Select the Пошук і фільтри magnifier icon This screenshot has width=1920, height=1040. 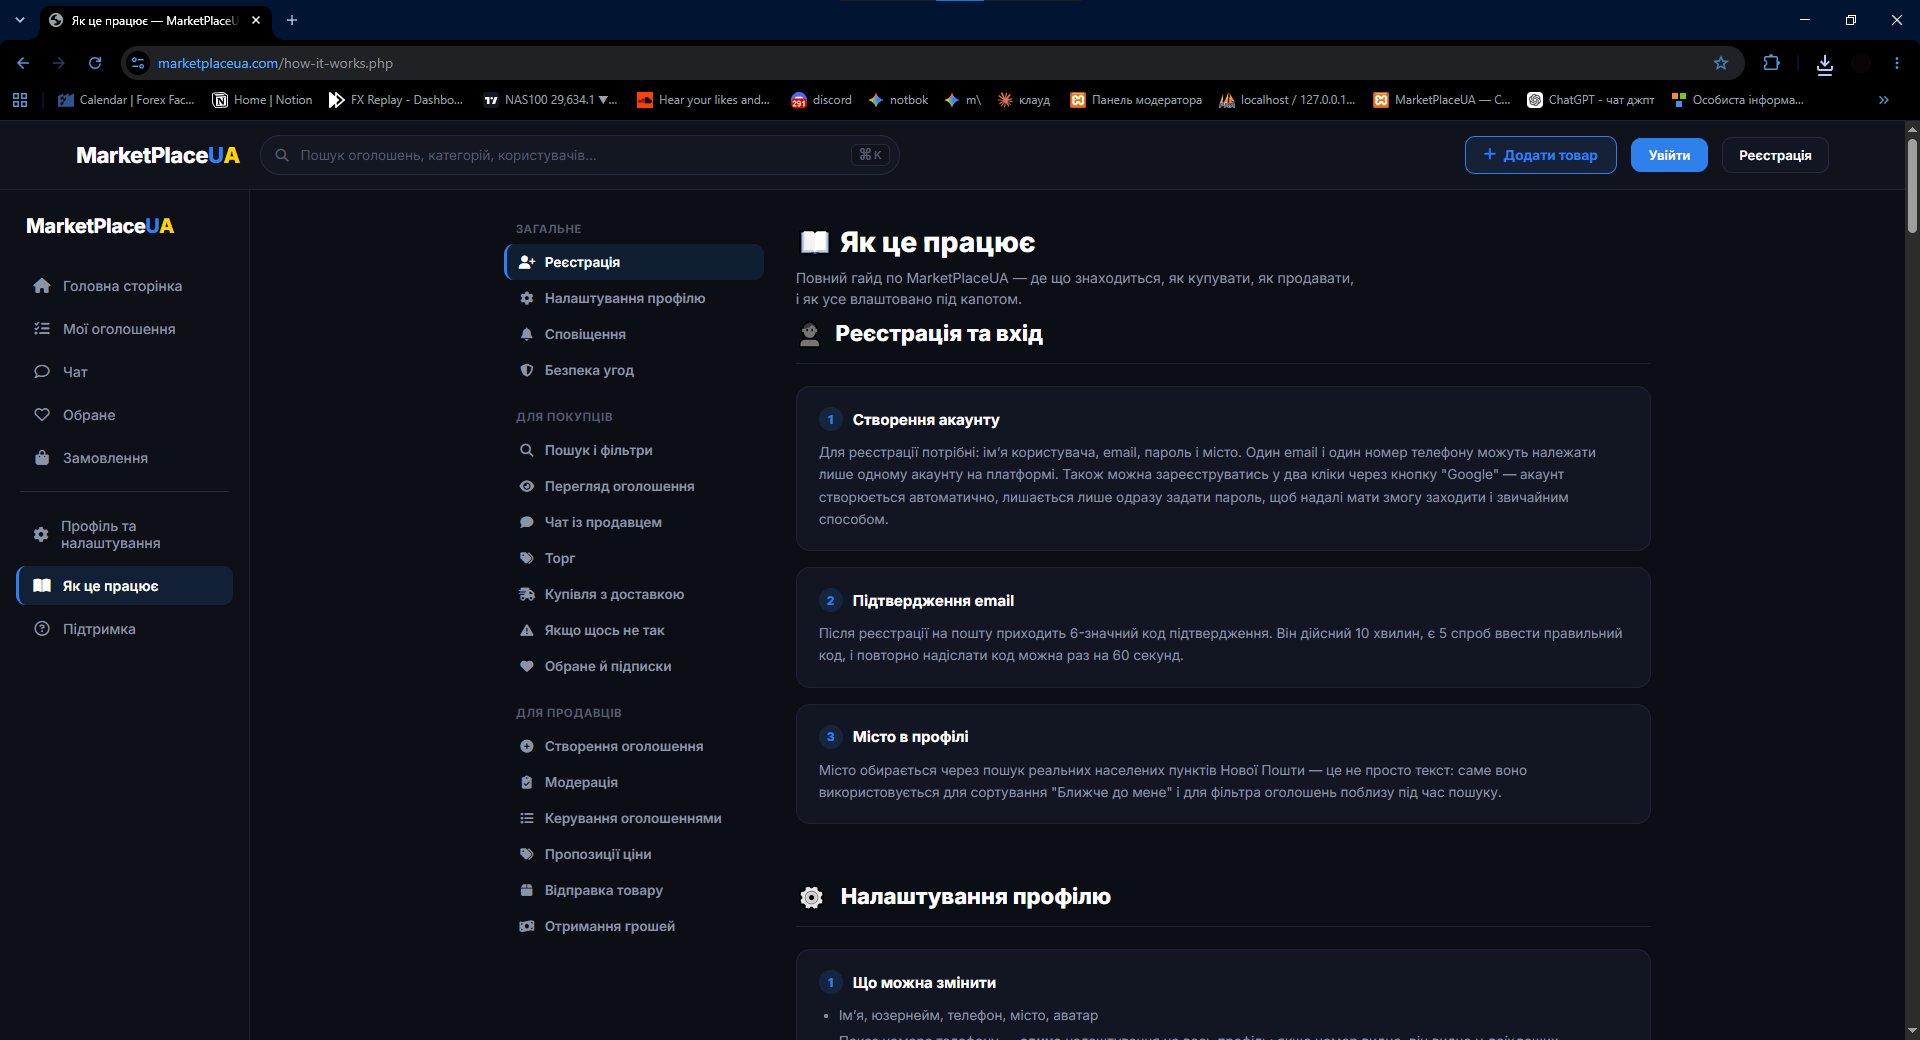click(527, 450)
